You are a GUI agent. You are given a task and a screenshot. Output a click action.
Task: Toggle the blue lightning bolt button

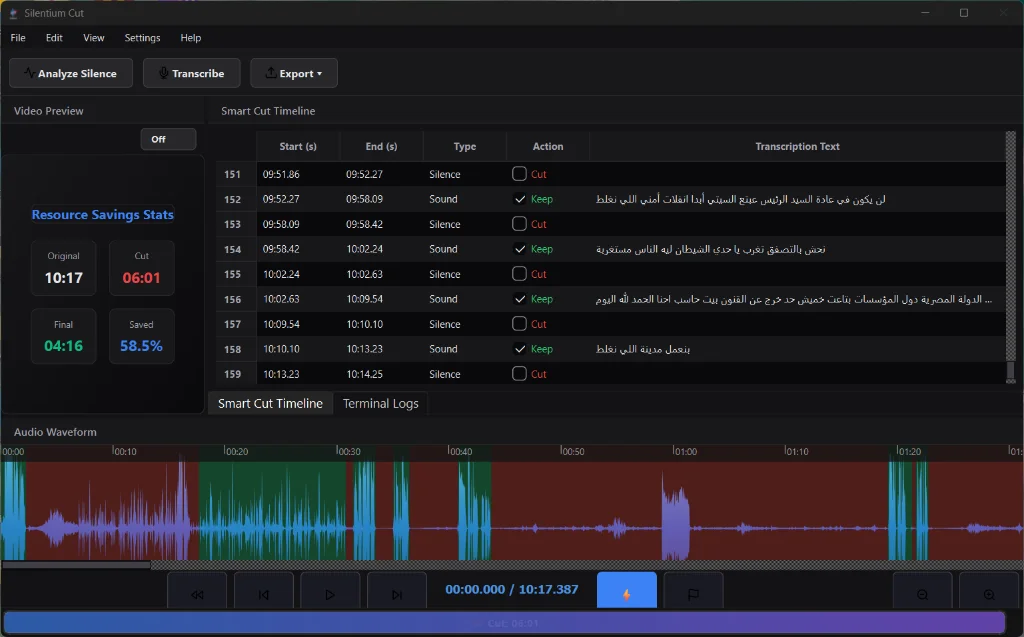pos(626,591)
